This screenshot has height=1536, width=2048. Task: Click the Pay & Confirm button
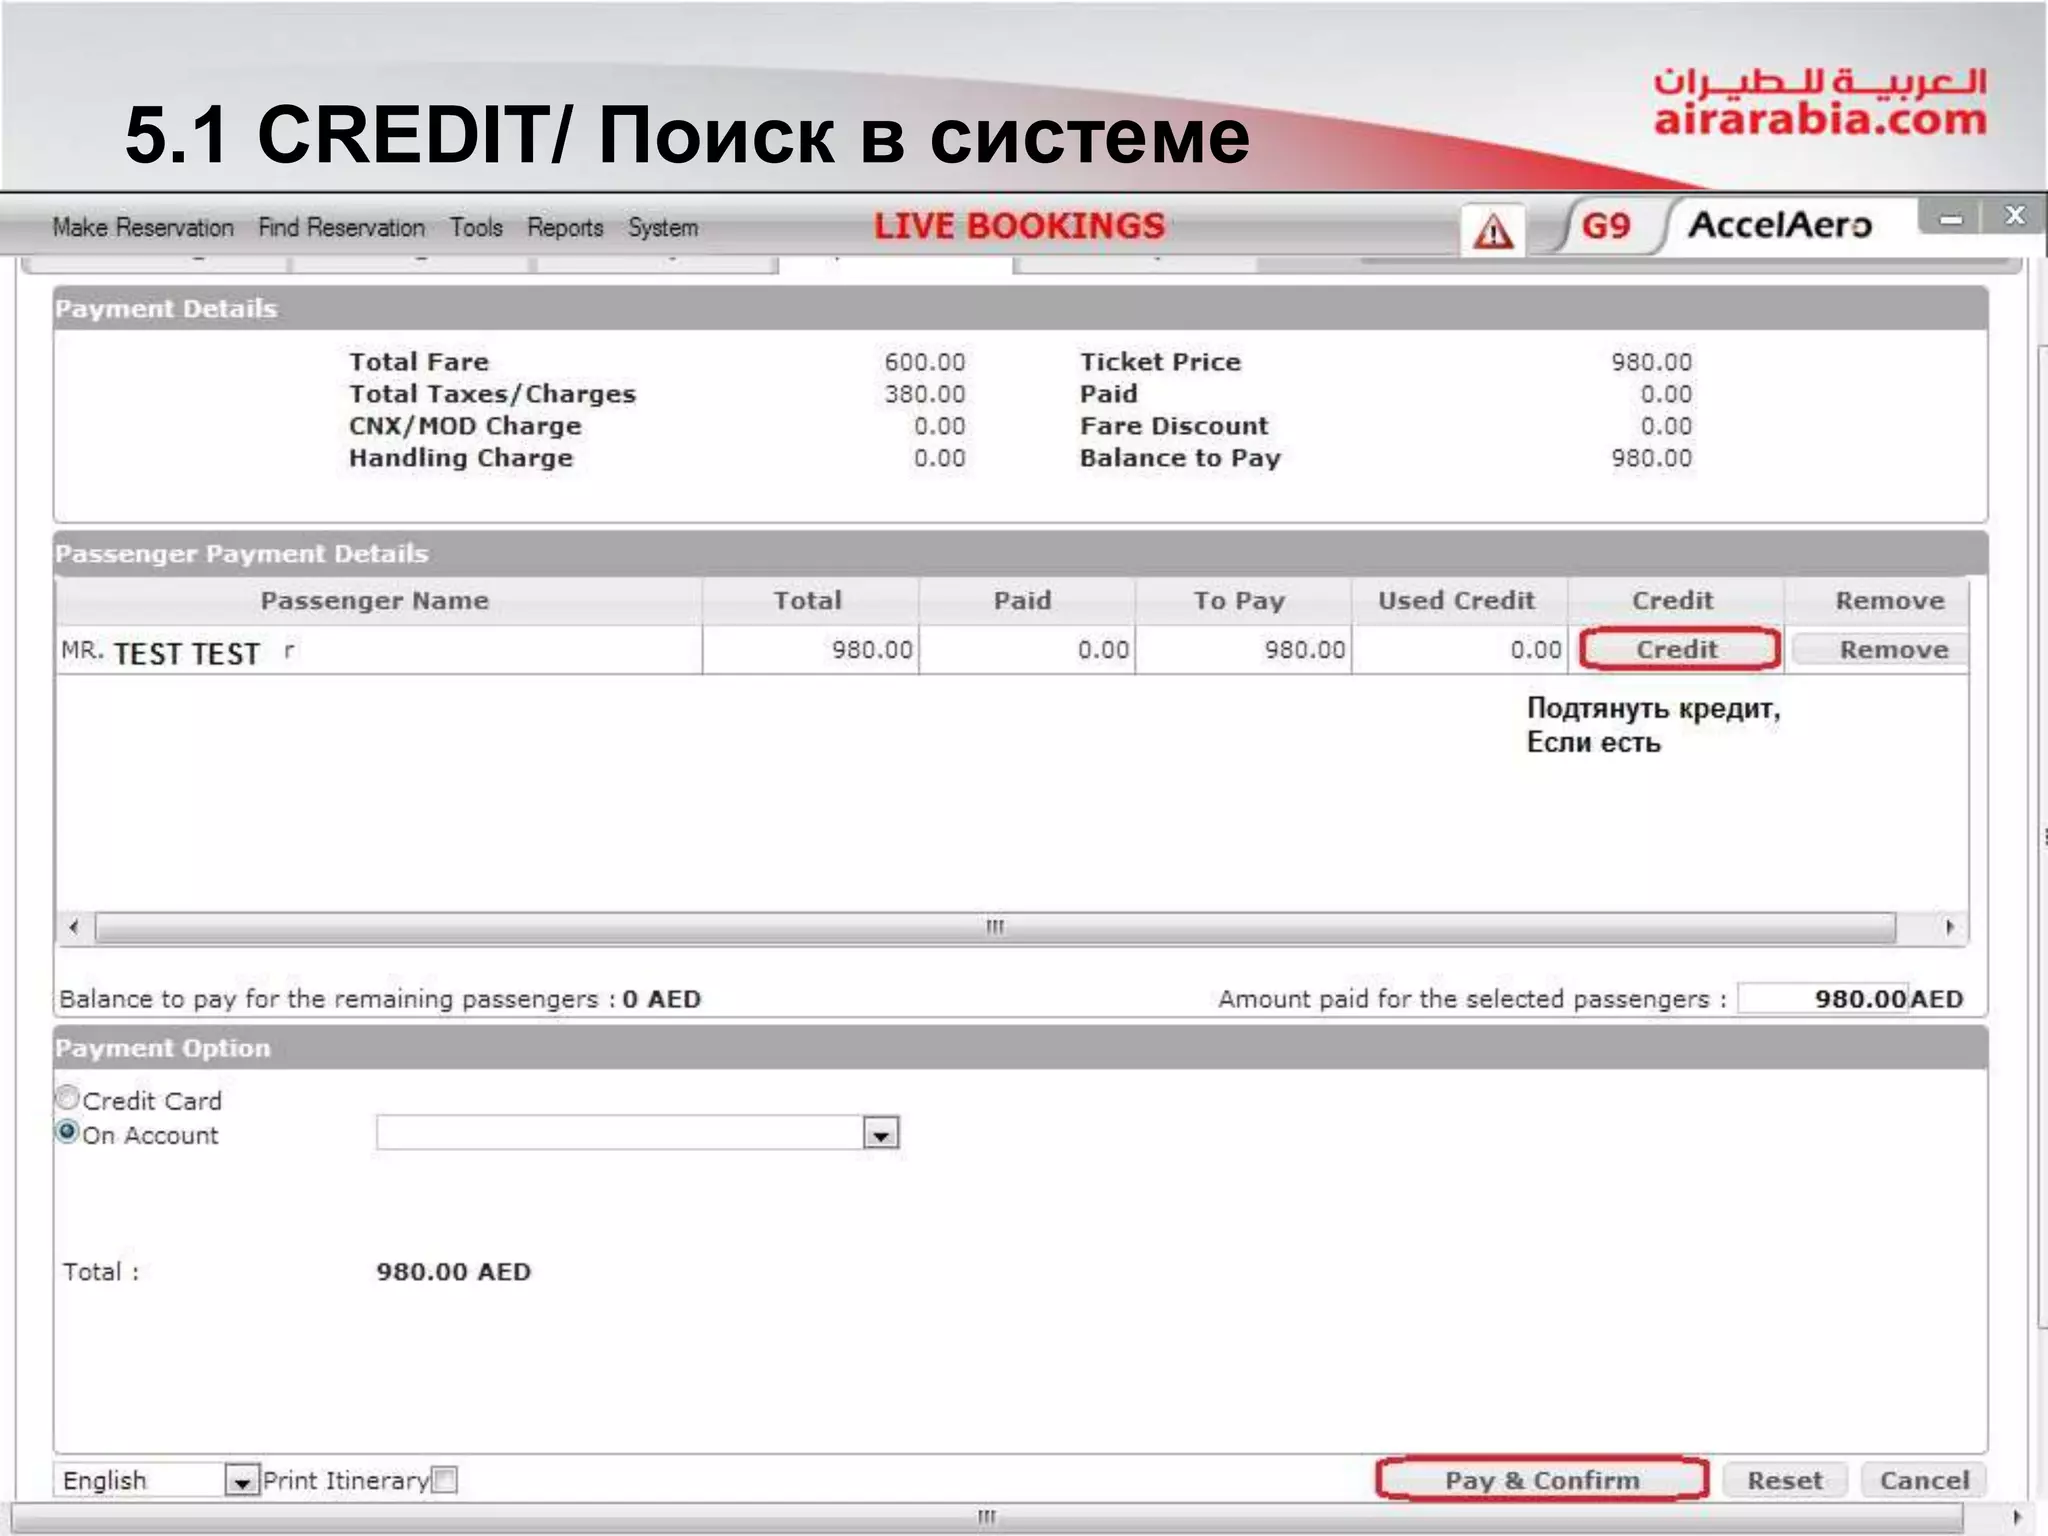tap(1542, 1480)
